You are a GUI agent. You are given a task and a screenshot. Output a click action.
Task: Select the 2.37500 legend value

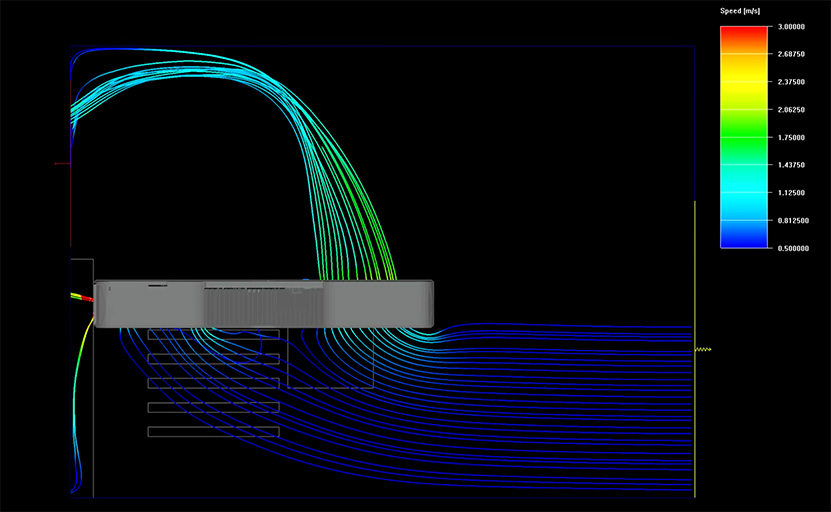(791, 82)
